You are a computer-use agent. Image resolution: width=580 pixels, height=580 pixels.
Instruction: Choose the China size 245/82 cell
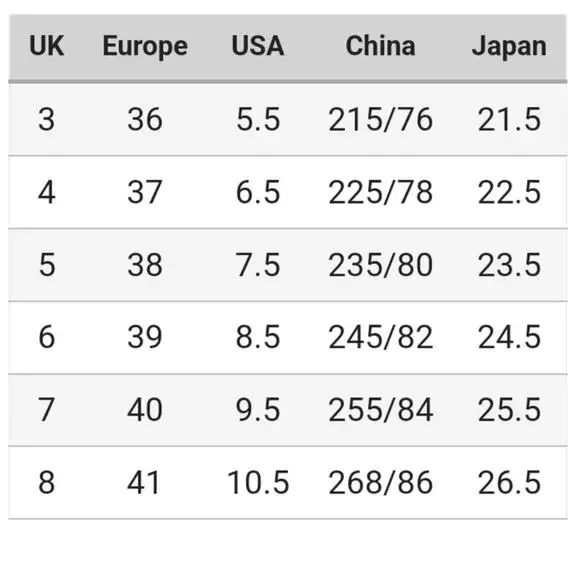[x=380, y=337]
